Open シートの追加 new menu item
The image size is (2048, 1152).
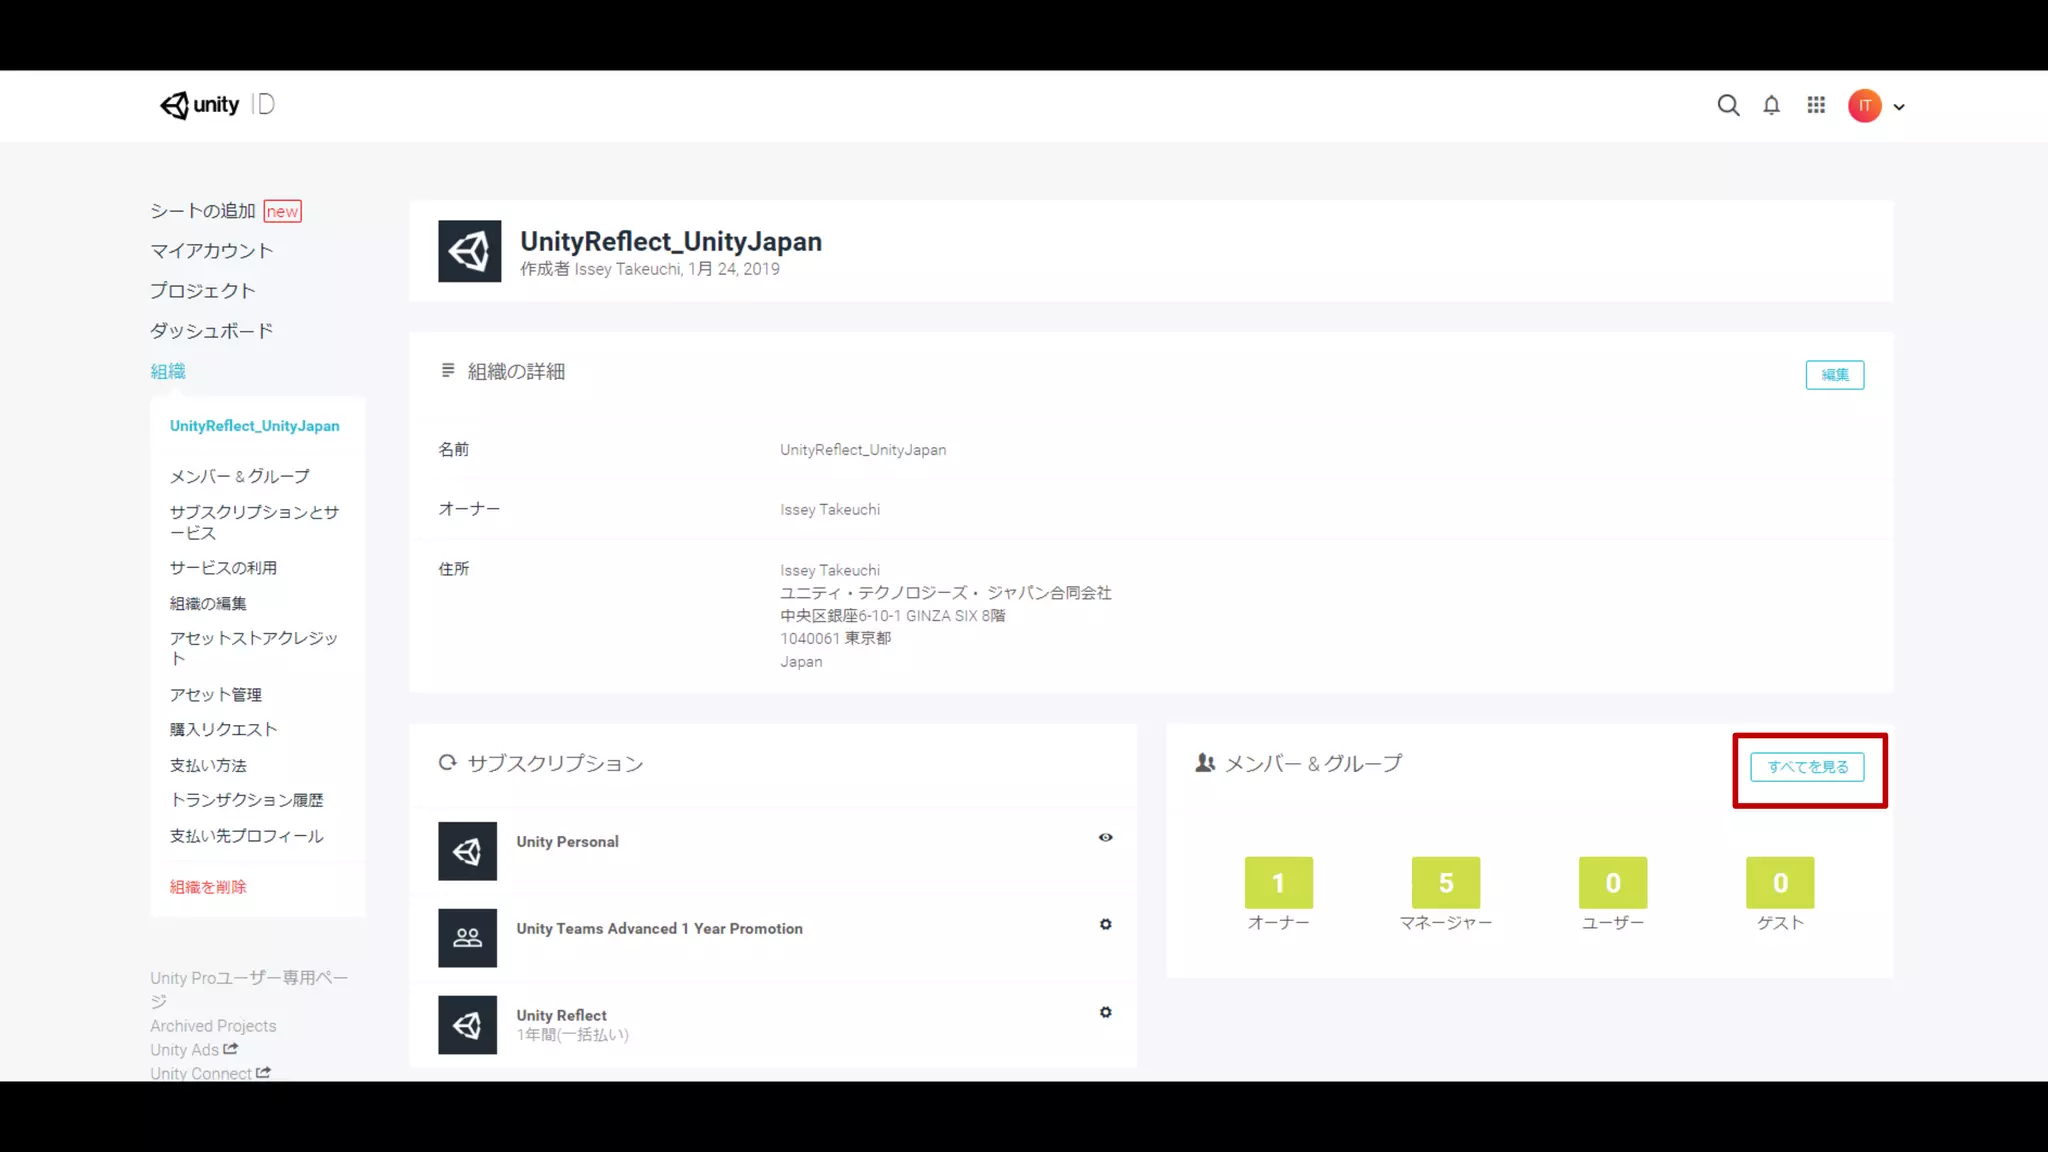(225, 211)
